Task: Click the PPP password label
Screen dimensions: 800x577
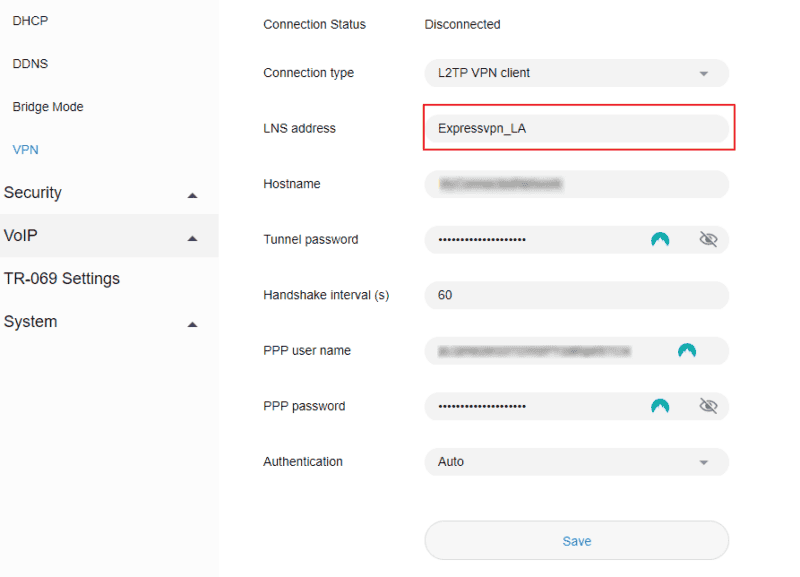Action: tap(304, 407)
